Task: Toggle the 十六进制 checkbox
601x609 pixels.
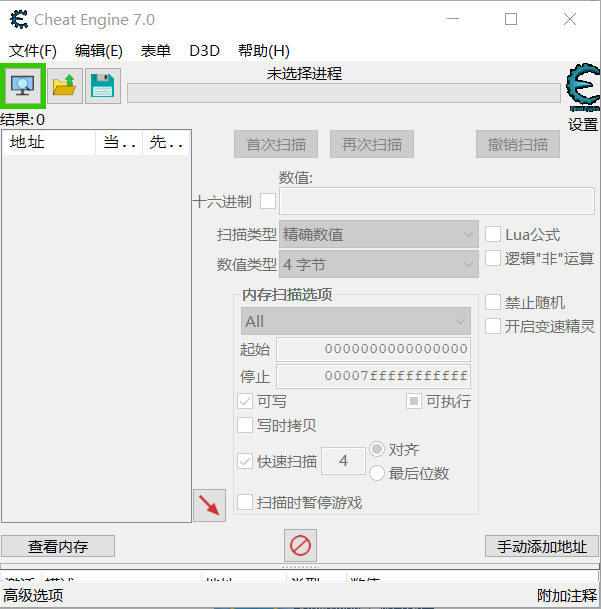Action: coord(268,201)
